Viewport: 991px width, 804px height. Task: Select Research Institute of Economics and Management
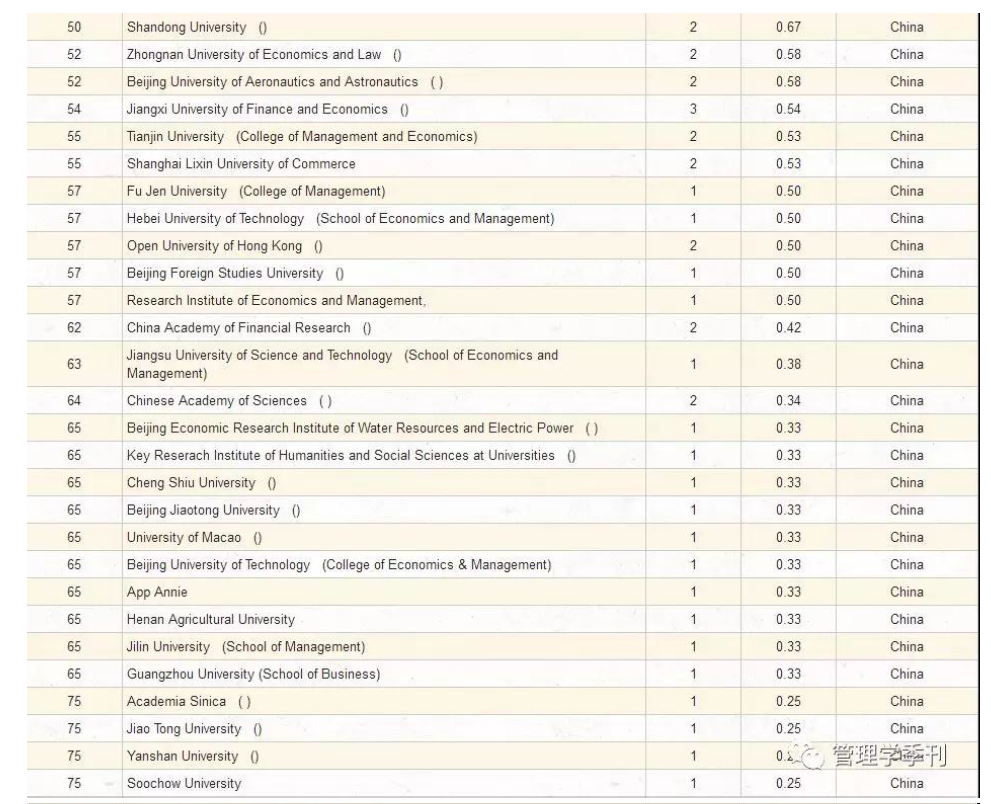point(276,300)
